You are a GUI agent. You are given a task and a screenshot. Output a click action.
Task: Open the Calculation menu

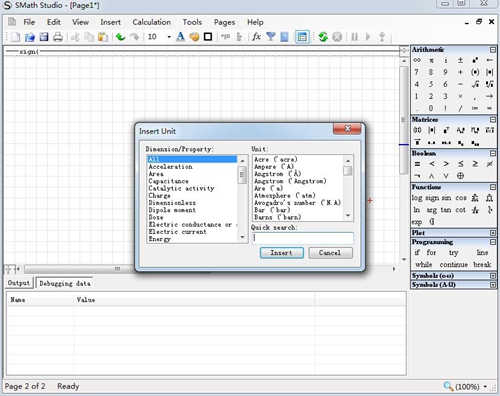coord(152,22)
